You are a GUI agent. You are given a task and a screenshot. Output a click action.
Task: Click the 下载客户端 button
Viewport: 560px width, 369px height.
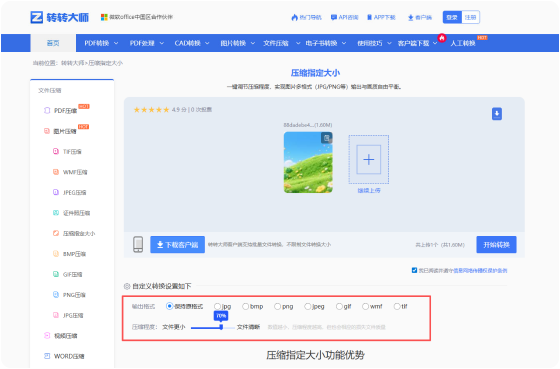click(x=178, y=245)
